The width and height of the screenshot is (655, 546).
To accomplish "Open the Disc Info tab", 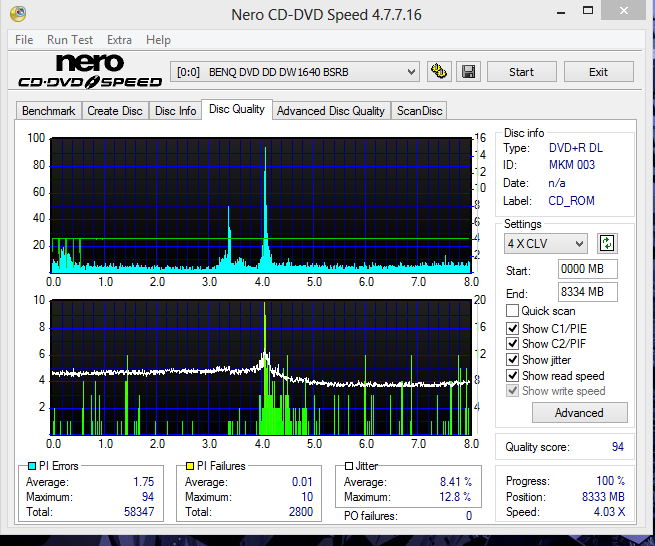I will pyautogui.click(x=175, y=111).
